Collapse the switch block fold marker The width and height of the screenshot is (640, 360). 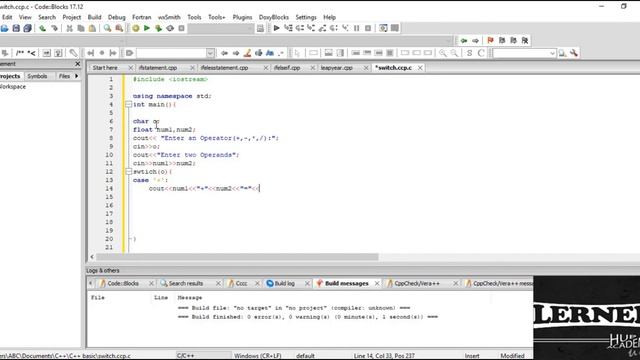[128, 171]
